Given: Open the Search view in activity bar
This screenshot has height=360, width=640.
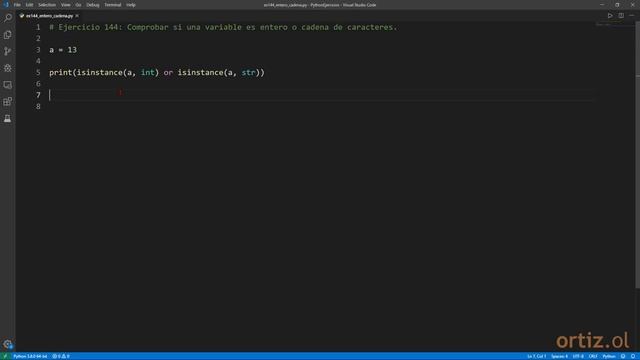Looking at the screenshot, I should click(7, 18).
